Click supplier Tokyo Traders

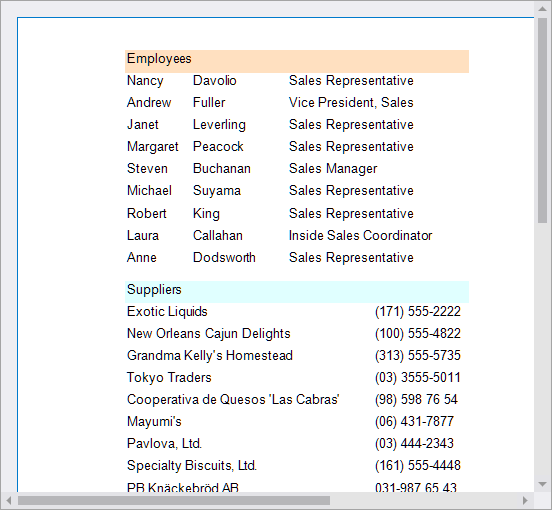(169, 378)
